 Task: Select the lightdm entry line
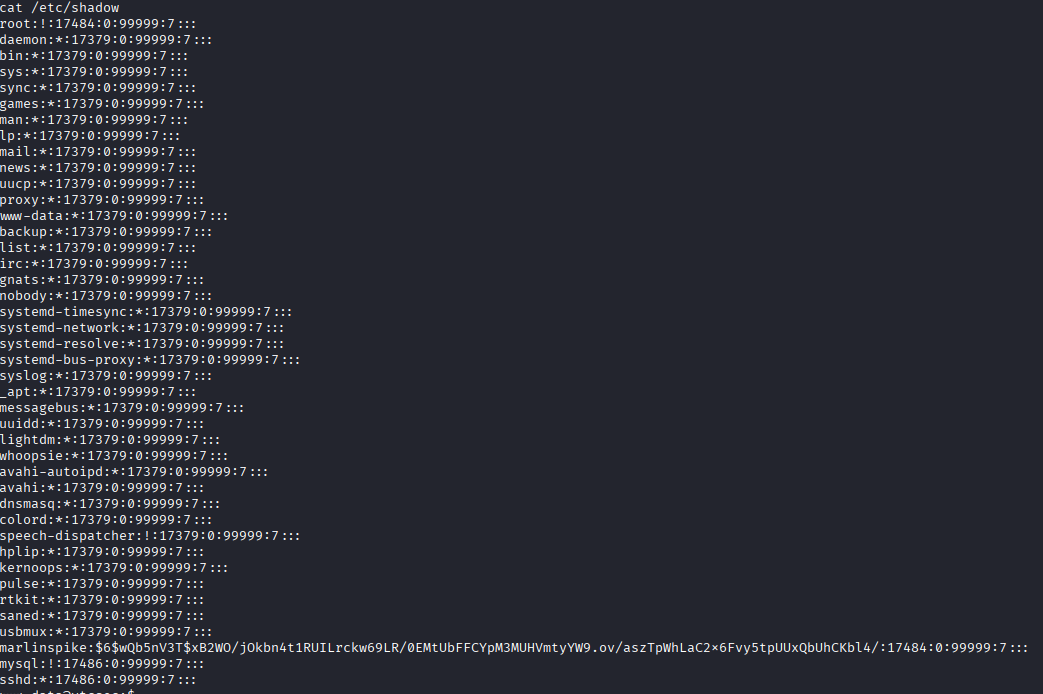(110, 440)
